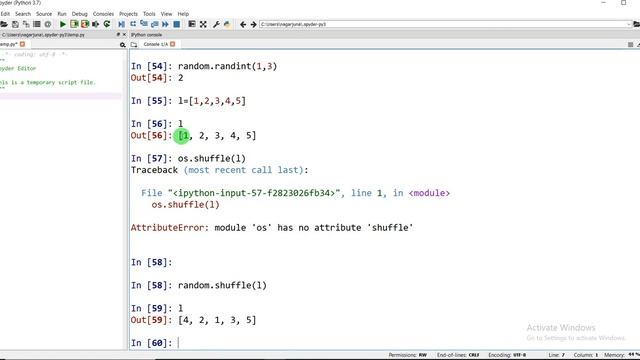Close the editor pane with the x icon
Screen dimensions: 640x360
coord(124,35)
